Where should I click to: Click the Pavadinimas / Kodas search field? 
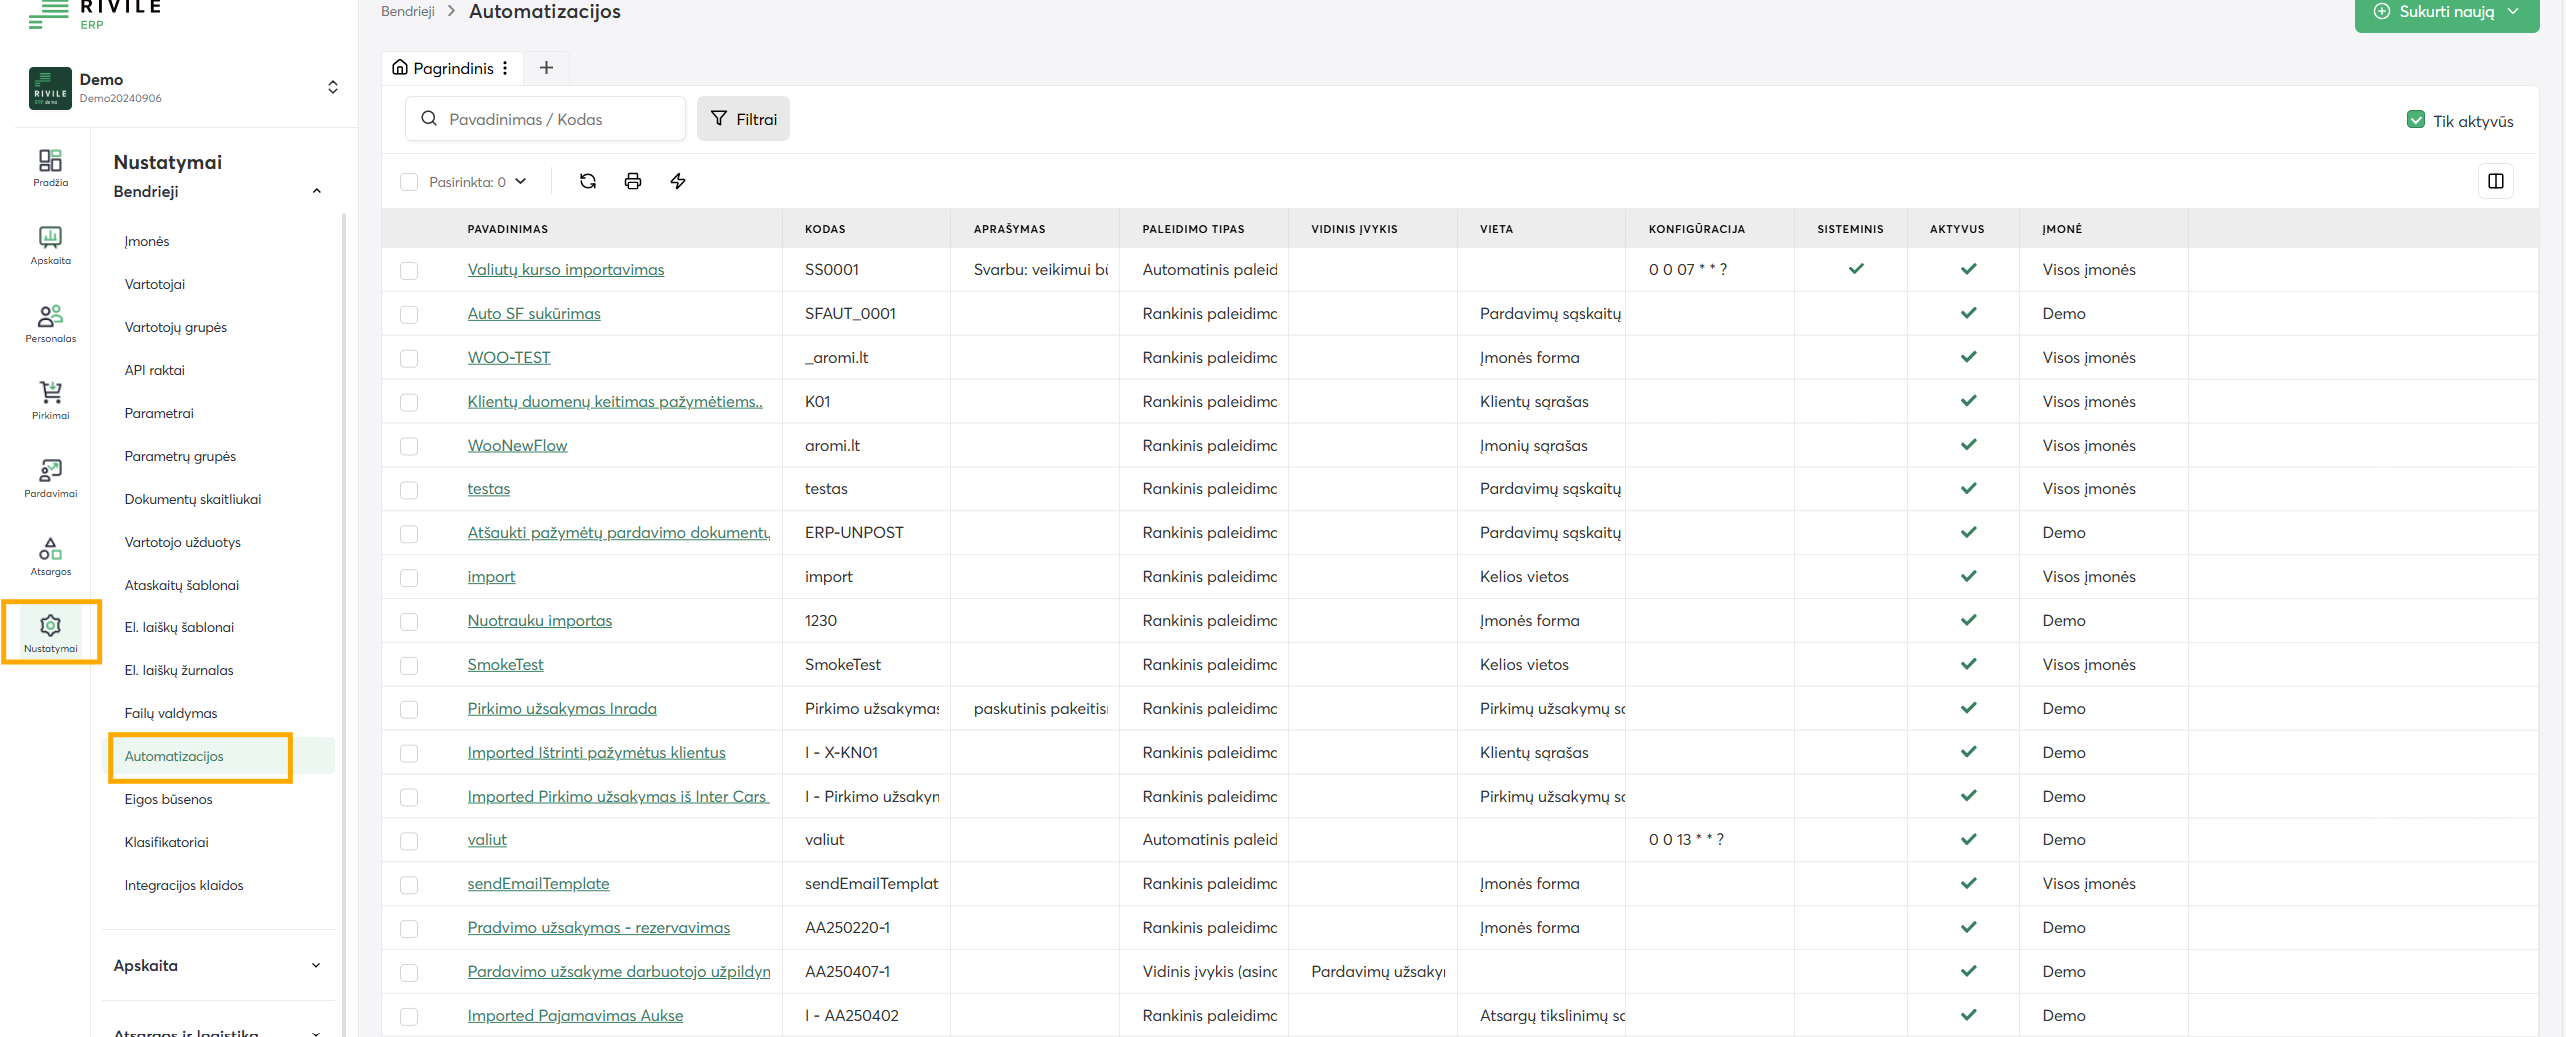(x=546, y=119)
